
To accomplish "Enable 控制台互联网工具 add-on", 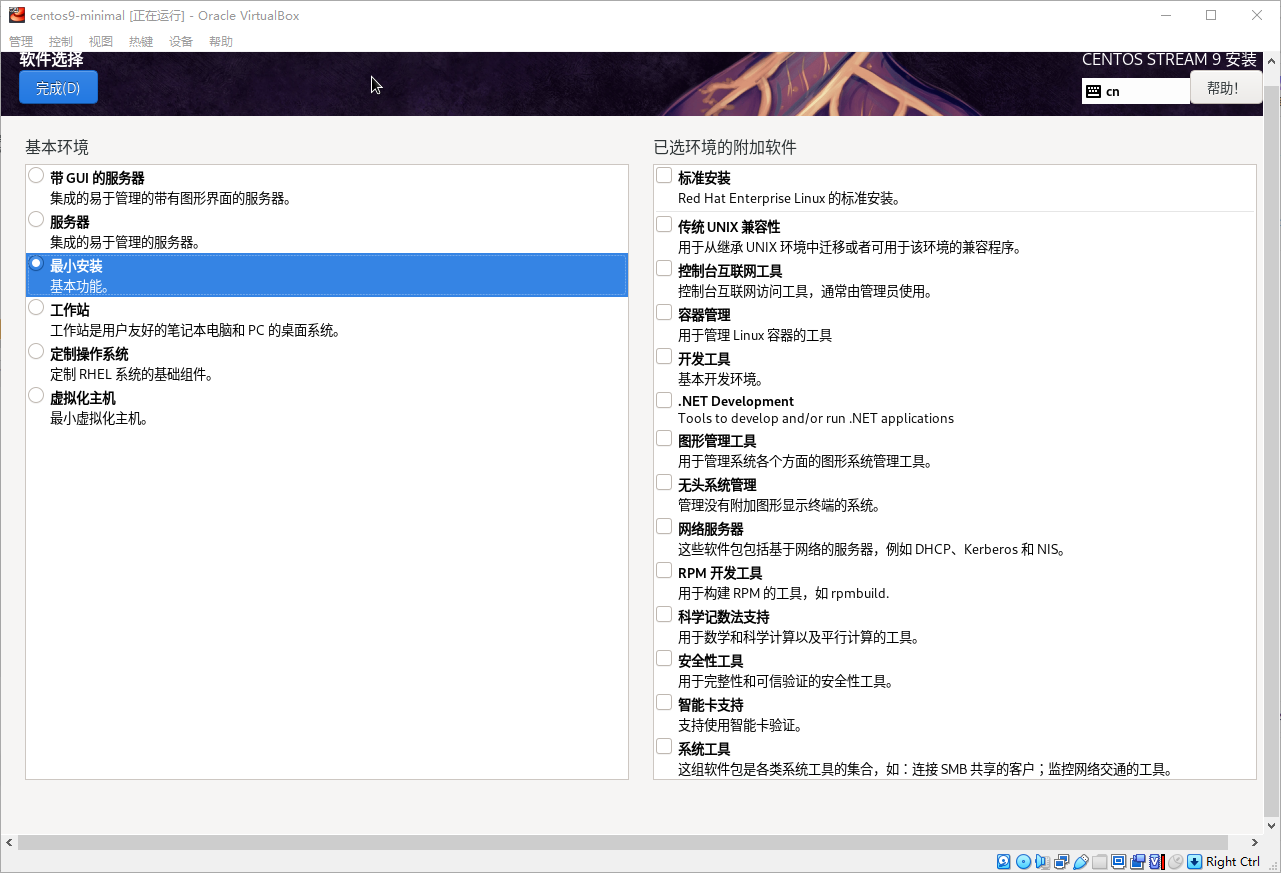I will pyautogui.click(x=664, y=269).
